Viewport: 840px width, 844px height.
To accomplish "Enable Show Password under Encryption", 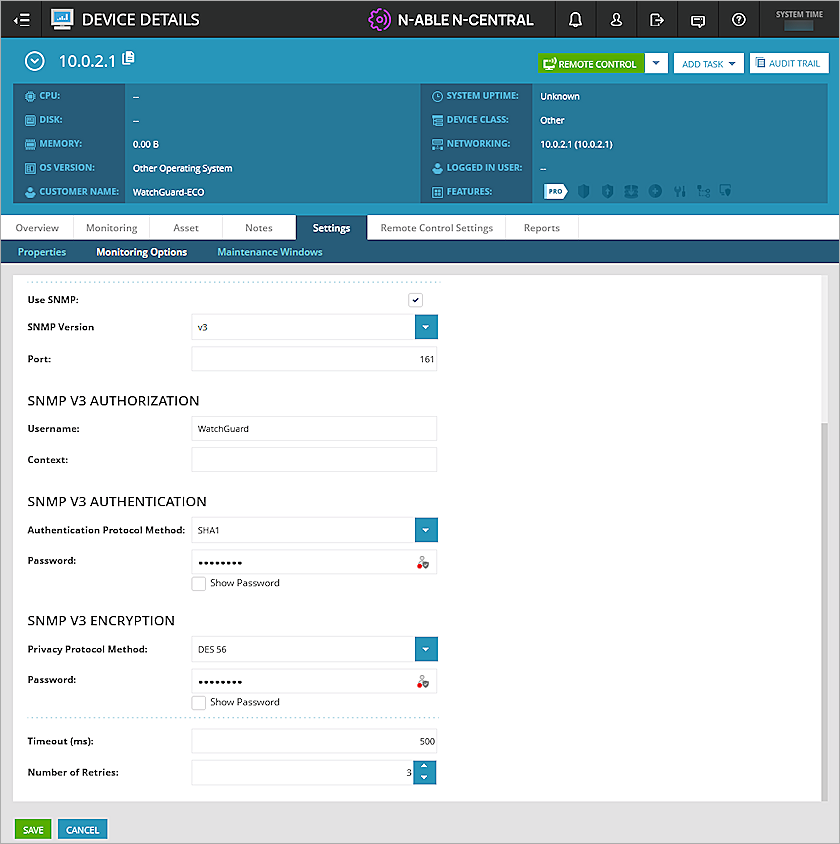I will (199, 702).
